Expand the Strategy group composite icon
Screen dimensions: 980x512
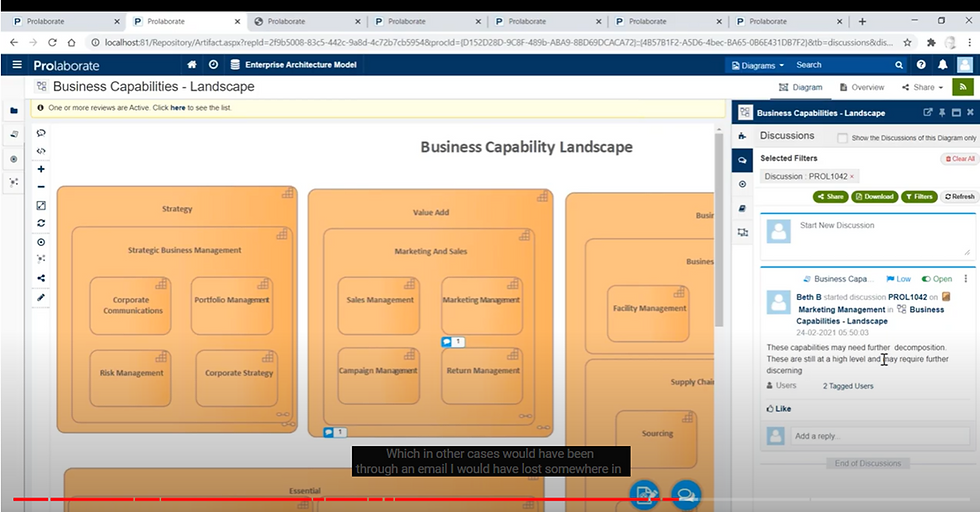click(x=288, y=193)
